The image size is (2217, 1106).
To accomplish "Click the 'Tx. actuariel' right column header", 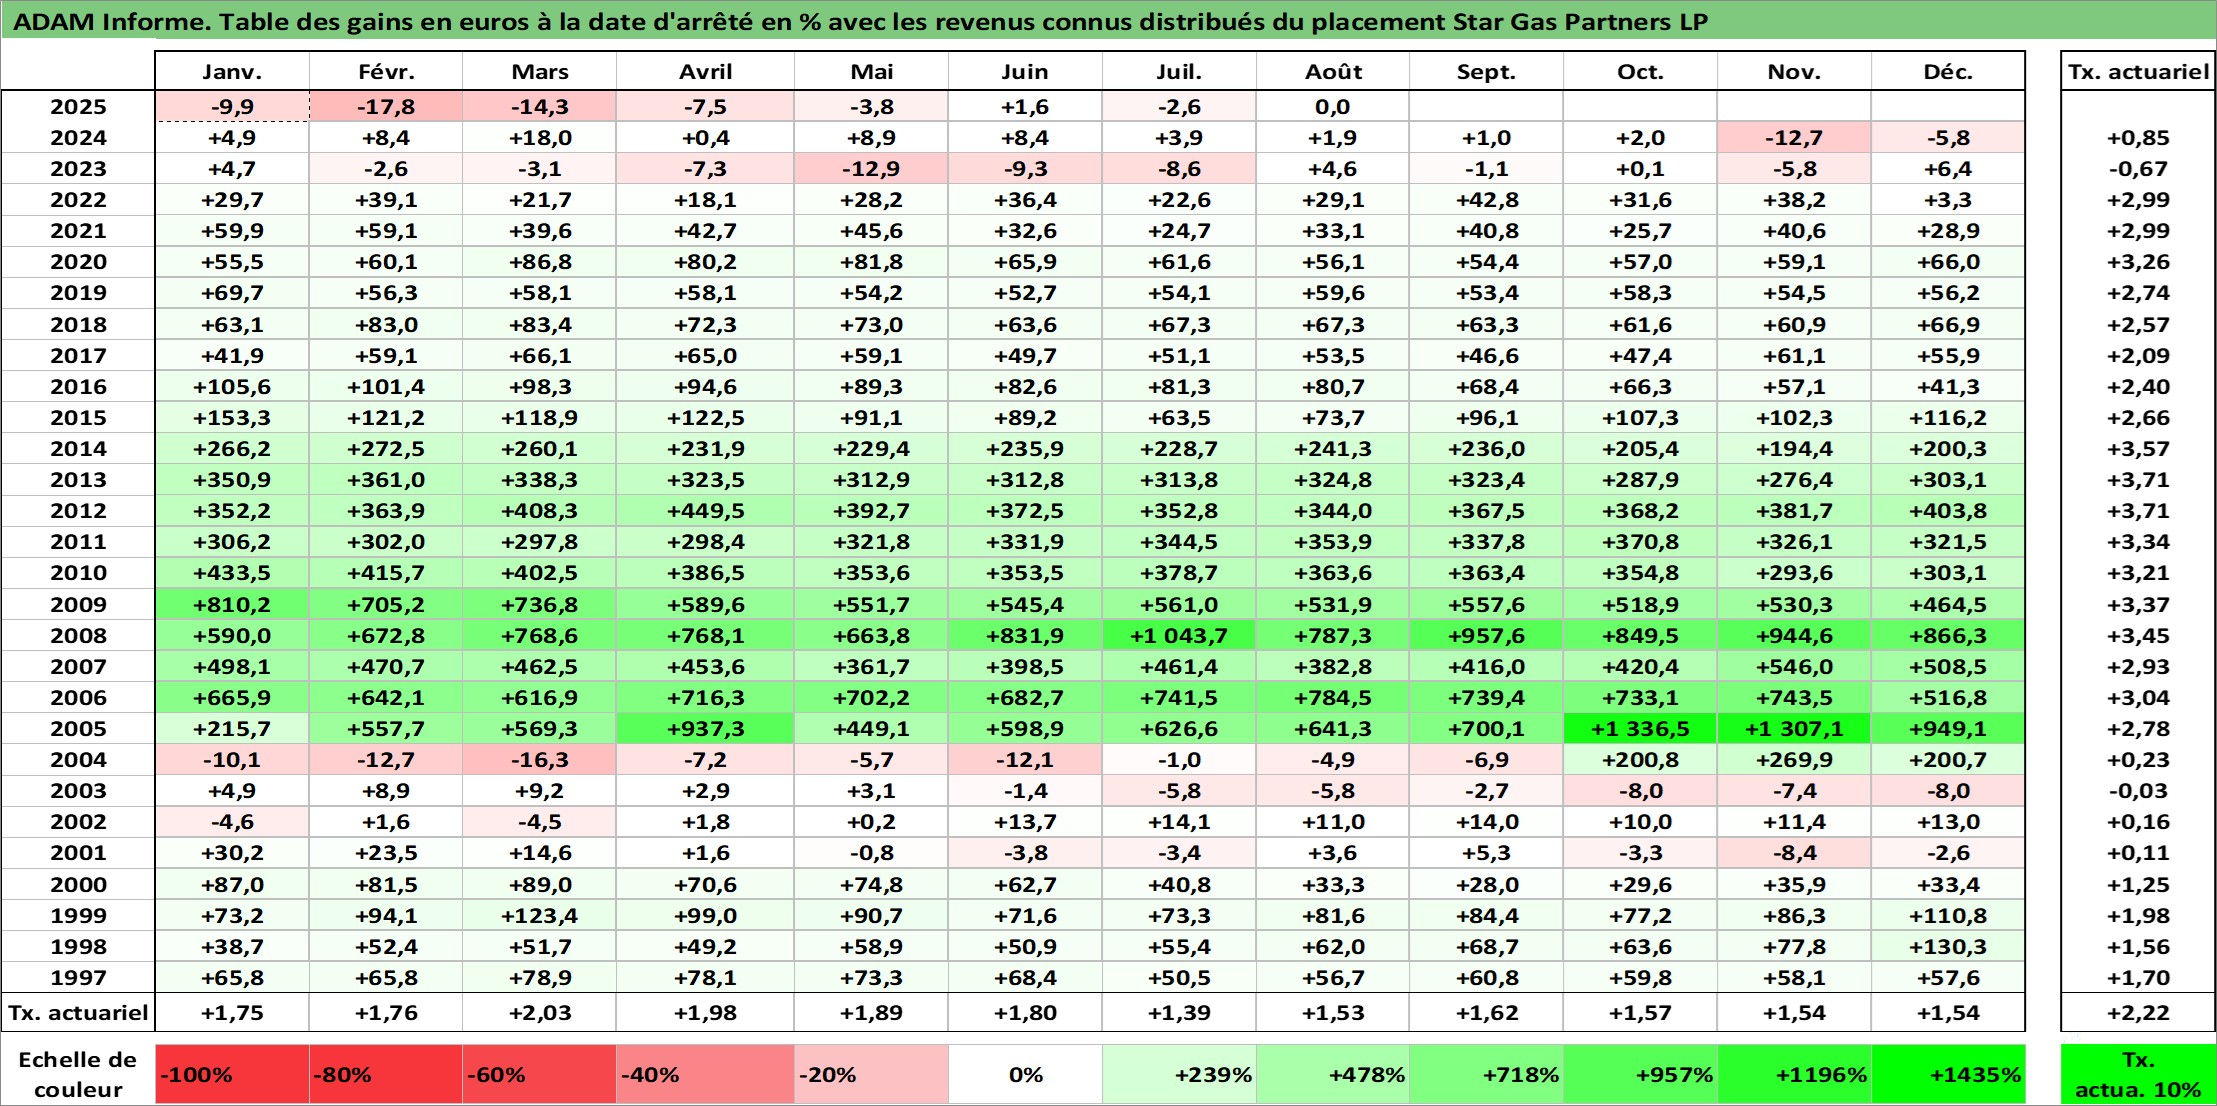I will (2138, 71).
